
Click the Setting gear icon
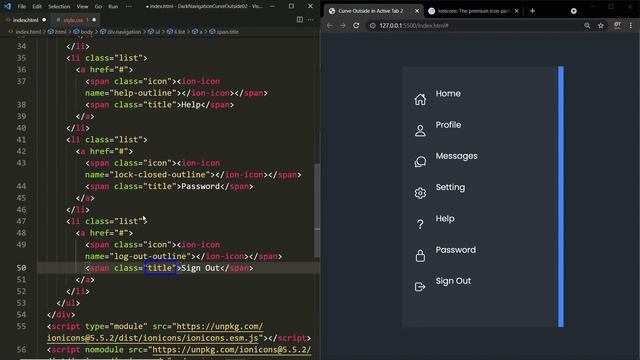(420, 193)
